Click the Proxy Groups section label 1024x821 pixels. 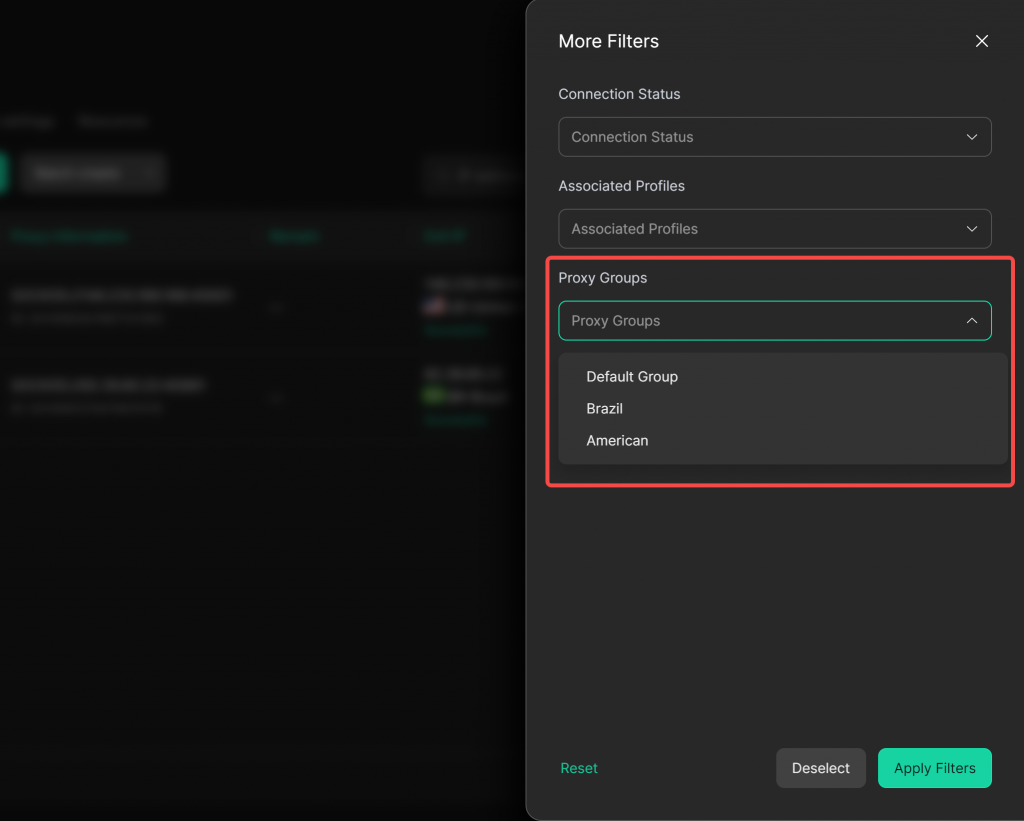click(x=603, y=278)
